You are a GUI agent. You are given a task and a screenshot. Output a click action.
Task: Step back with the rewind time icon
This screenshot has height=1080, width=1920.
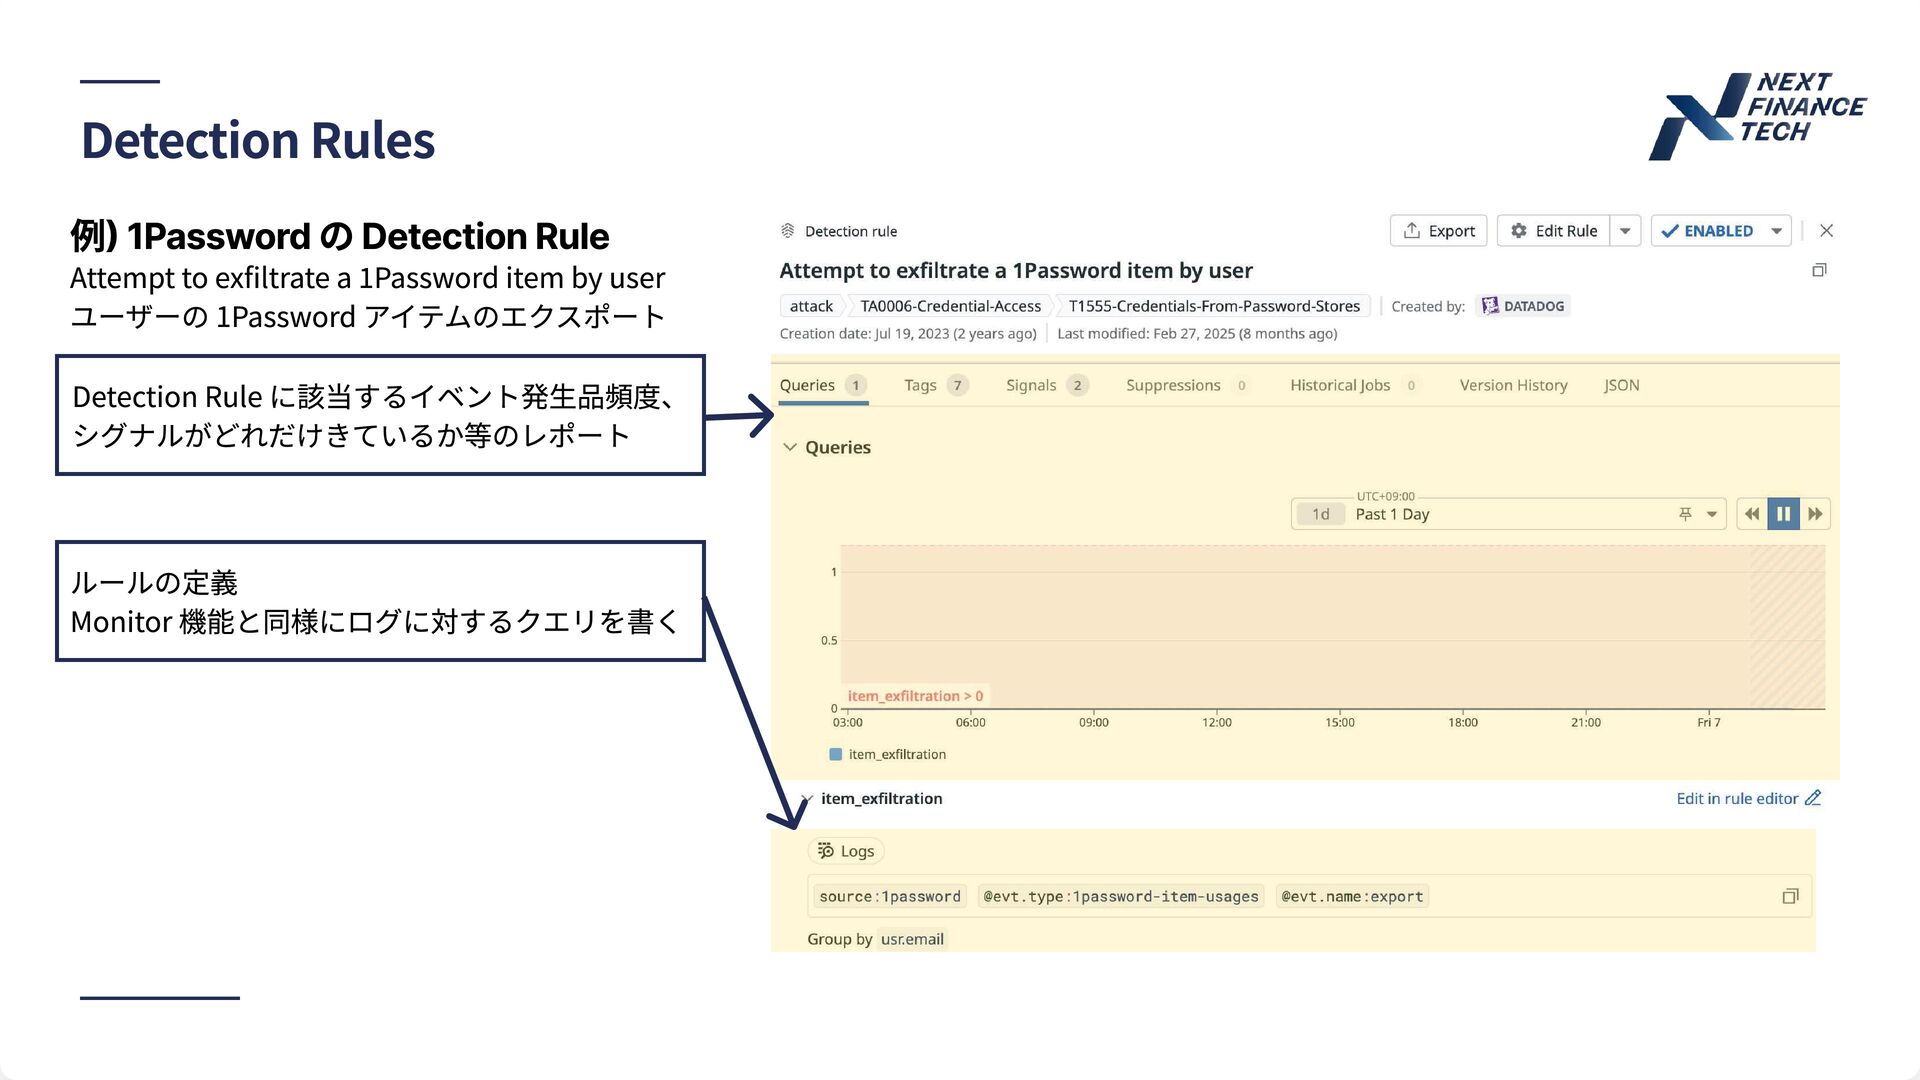(1752, 514)
